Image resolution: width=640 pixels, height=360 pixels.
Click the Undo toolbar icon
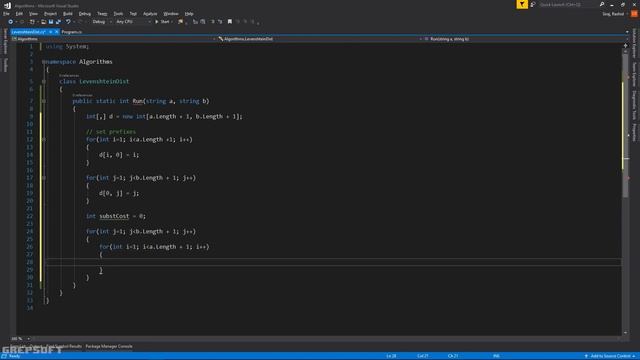pyautogui.click(x=68, y=22)
